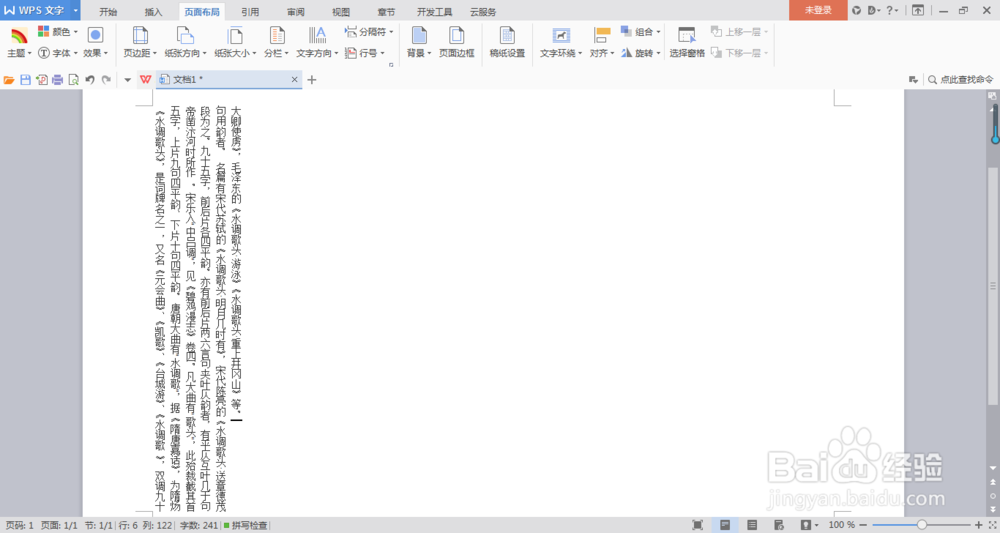Screen dimensions: 1000x533
Task: Click the zoom out minus button
Action: pyautogui.click(x=864, y=525)
